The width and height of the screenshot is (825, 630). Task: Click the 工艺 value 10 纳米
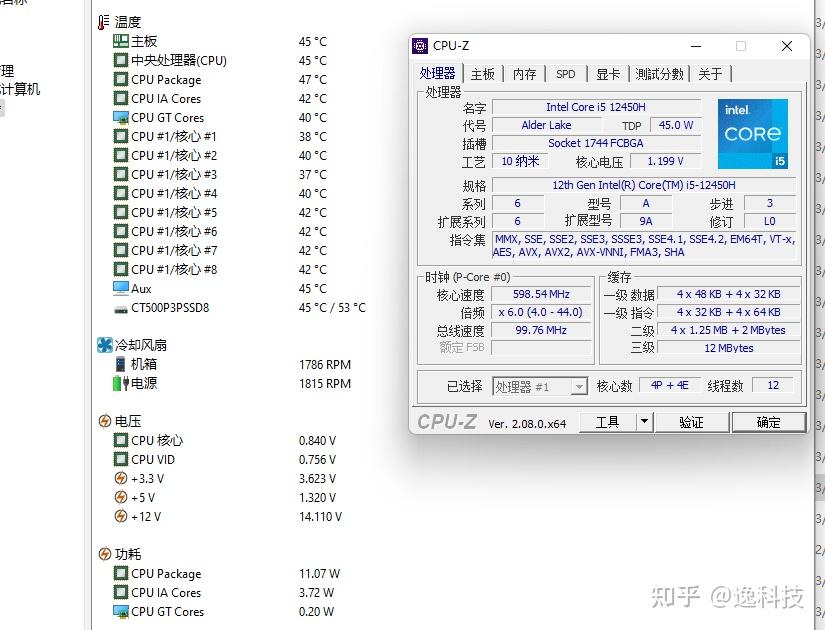point(520,161)
